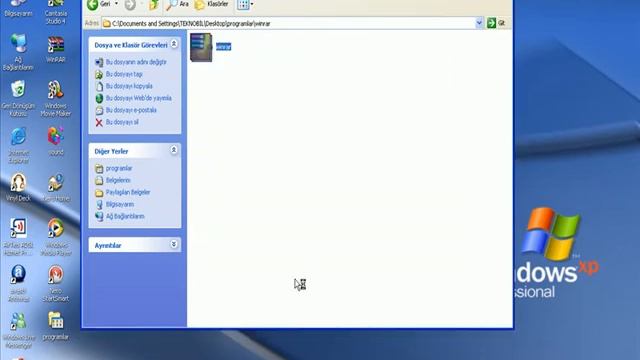Select Internet Explorer desktop icon
The width and height of the screenshot is (640, 360).
click(x=18, y=145)
